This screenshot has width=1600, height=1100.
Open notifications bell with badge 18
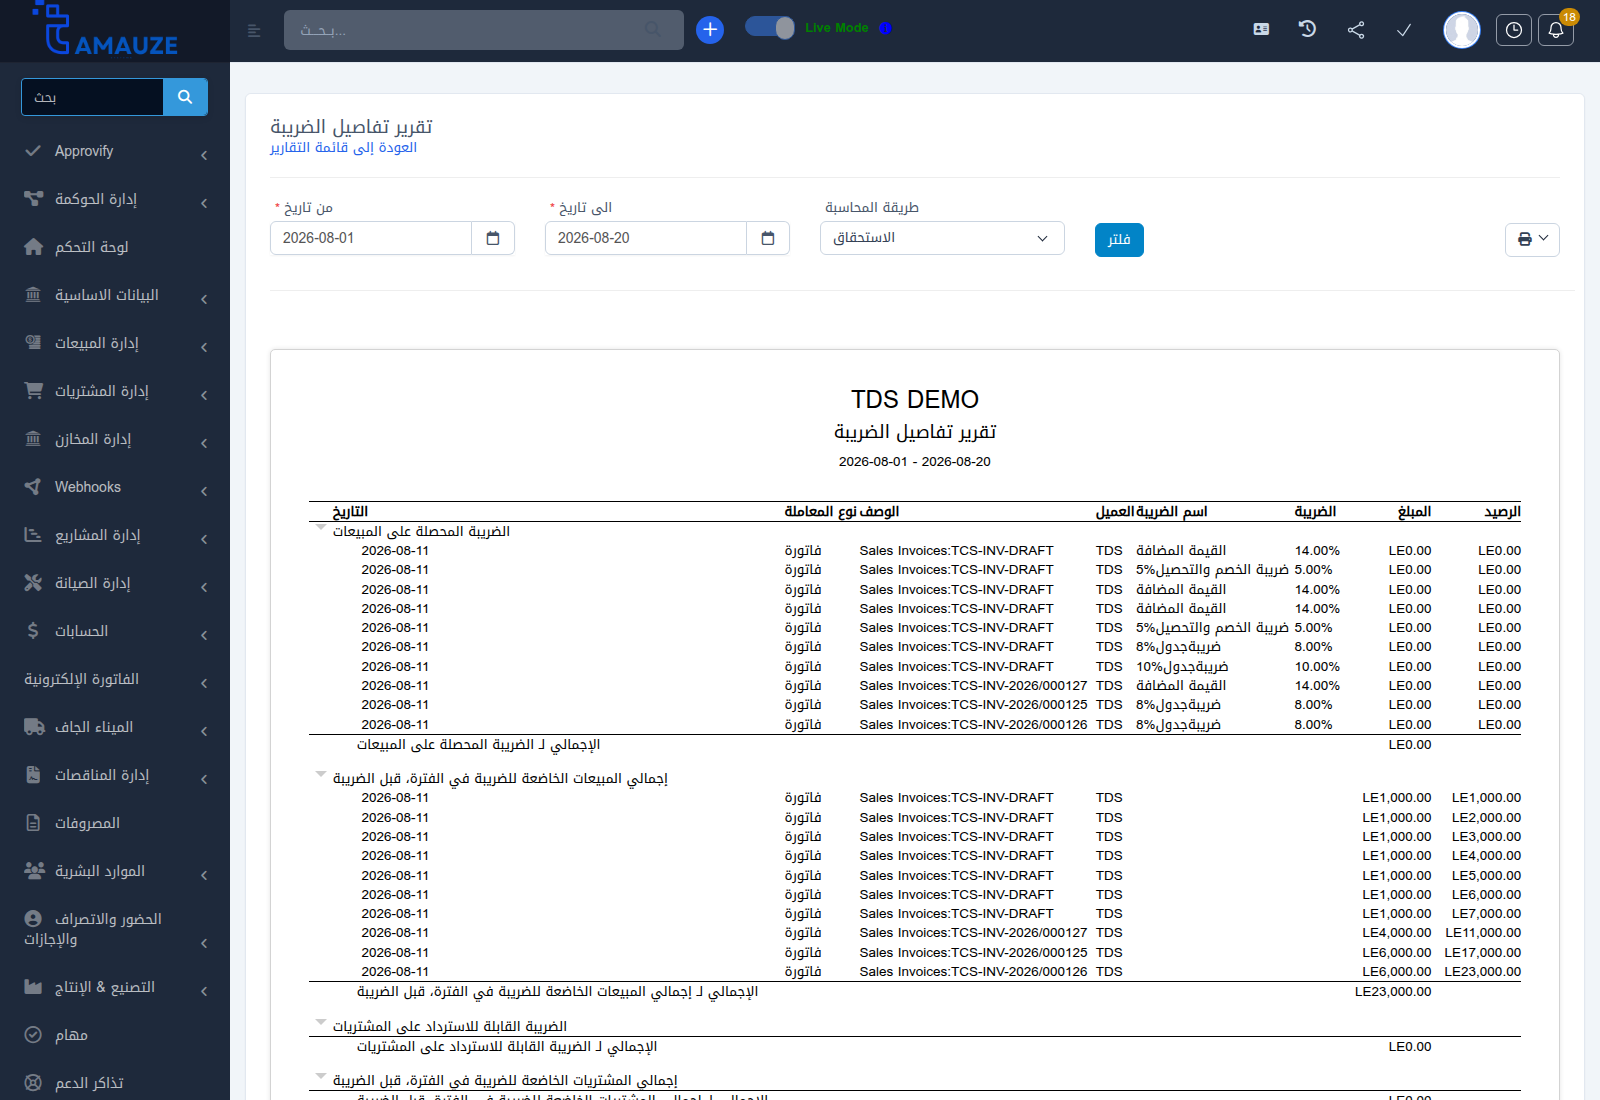pyautogui.click(x=1556, y=30)
